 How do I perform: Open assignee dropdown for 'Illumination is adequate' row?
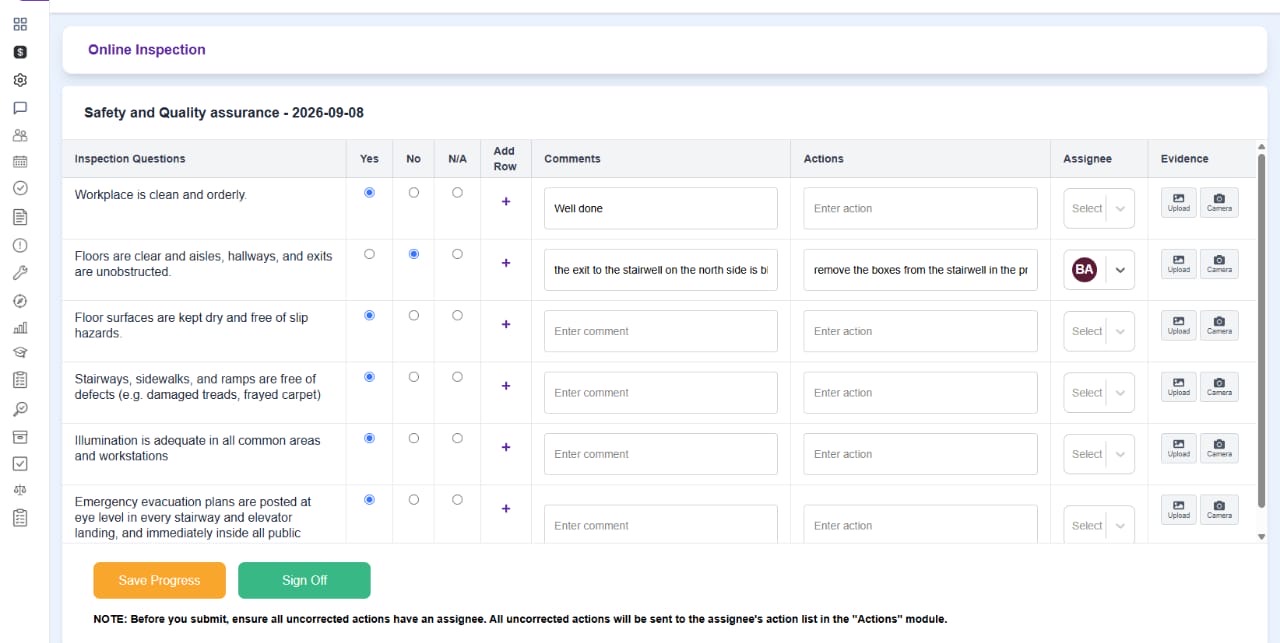[x=1099, y=454]
